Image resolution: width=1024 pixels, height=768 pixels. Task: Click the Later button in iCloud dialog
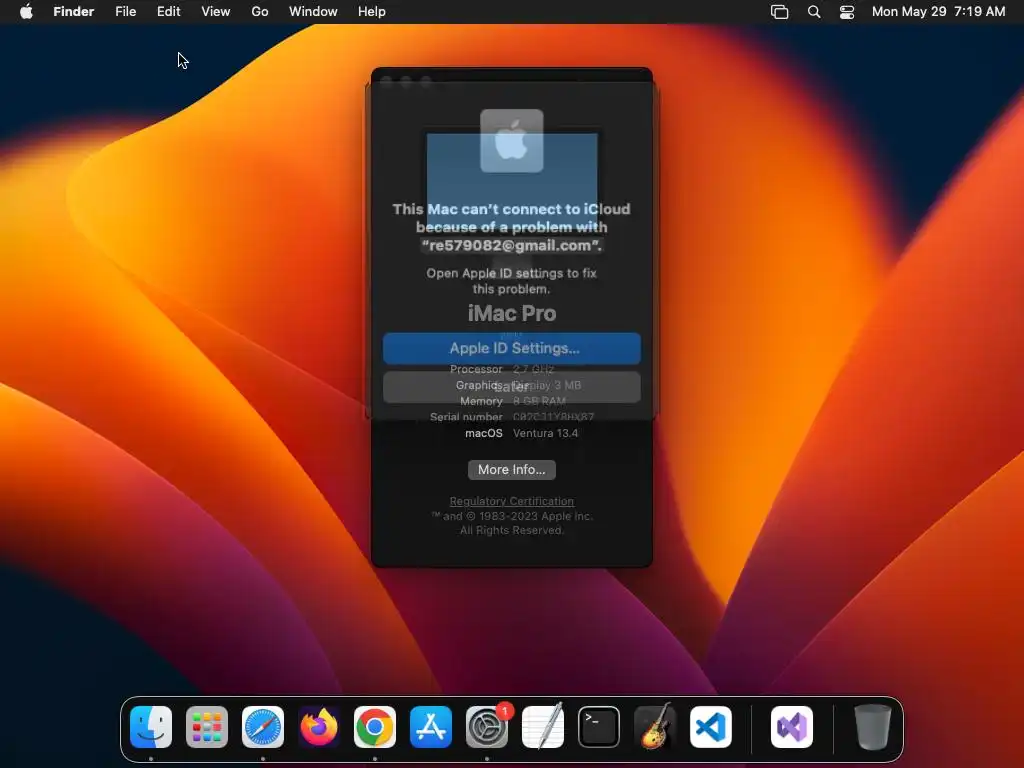coord(512,387)
